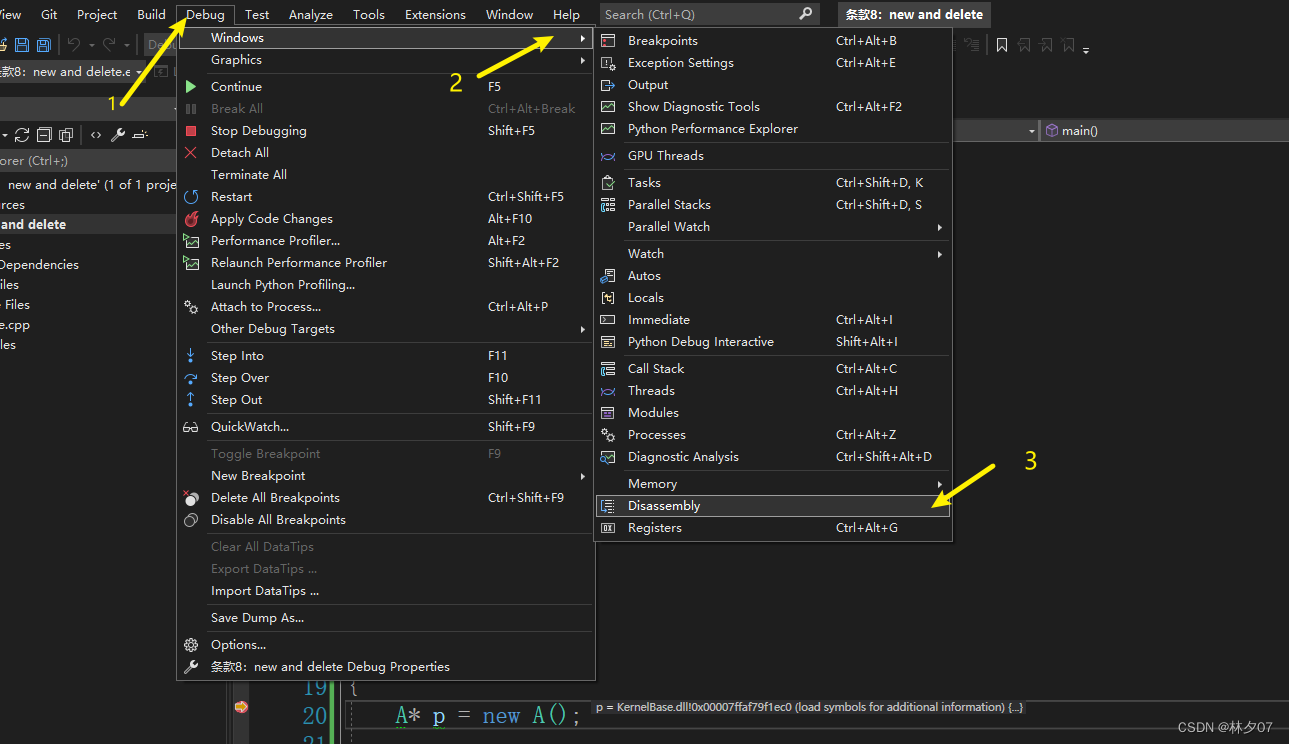Open Output window from submenu
Image resolution: width=1289 pixels, height=744 pixels.
coord(773,85)
